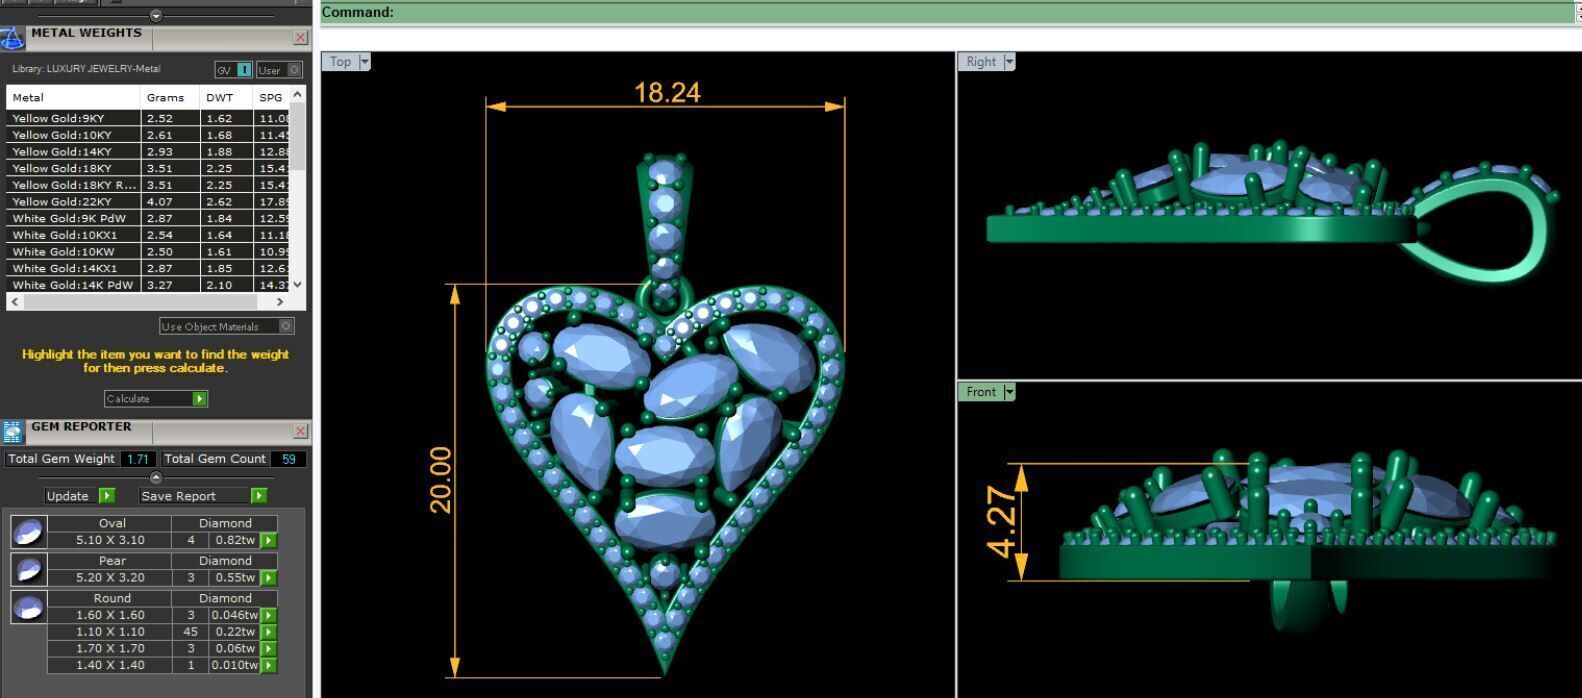Click the green arrow on Calculate

point(199,399)
